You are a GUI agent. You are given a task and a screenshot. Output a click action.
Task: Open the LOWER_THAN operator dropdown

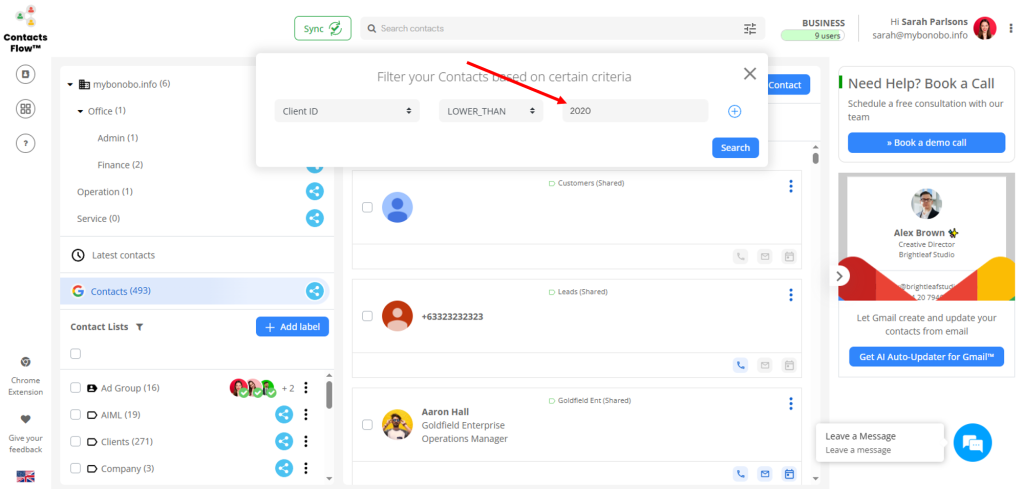(x=490, y=111)
